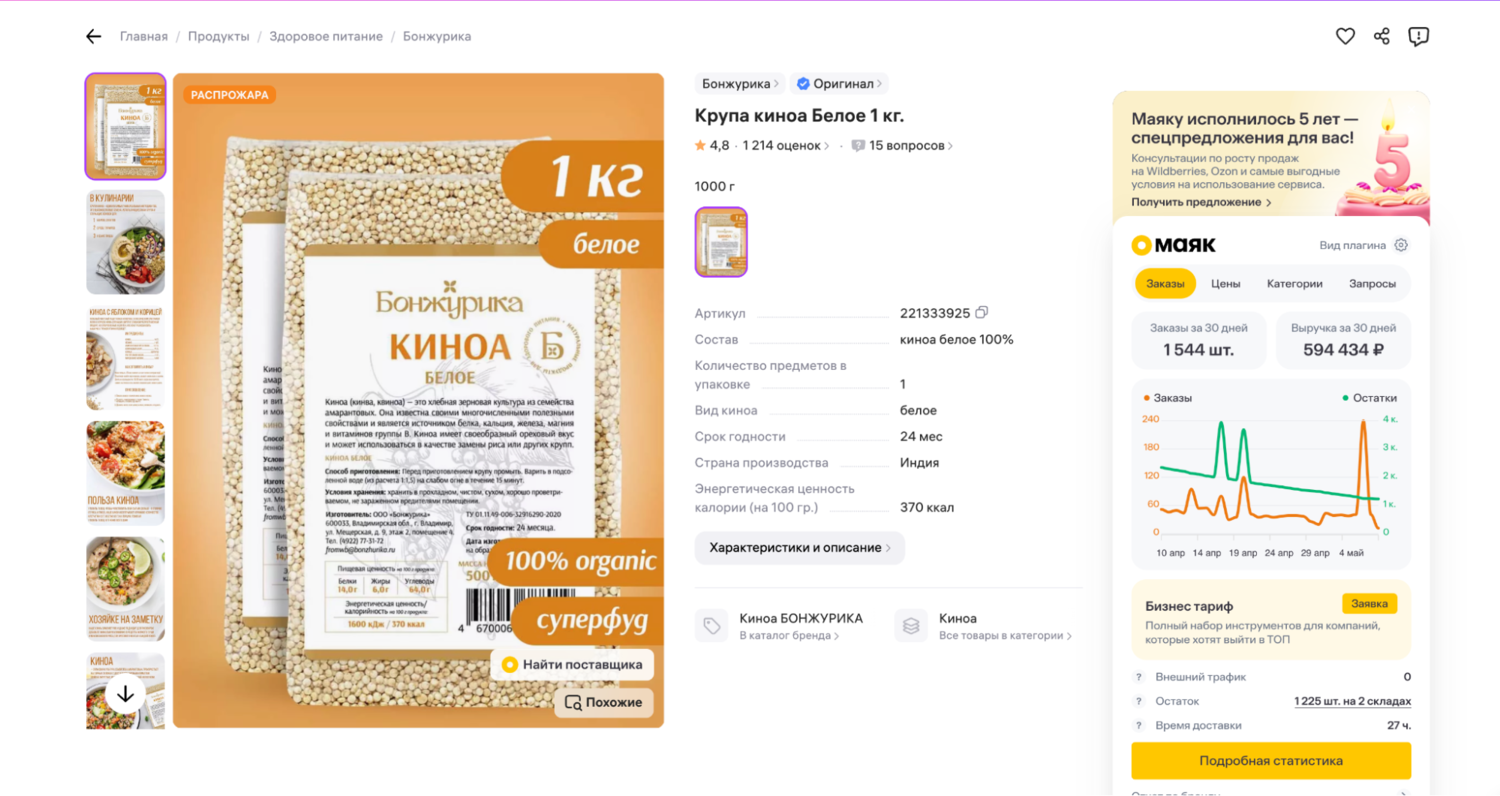Open the report feedback icon
This screenshot has height=796, width=1500.
pyautogui.click(x=1418, y=36)
